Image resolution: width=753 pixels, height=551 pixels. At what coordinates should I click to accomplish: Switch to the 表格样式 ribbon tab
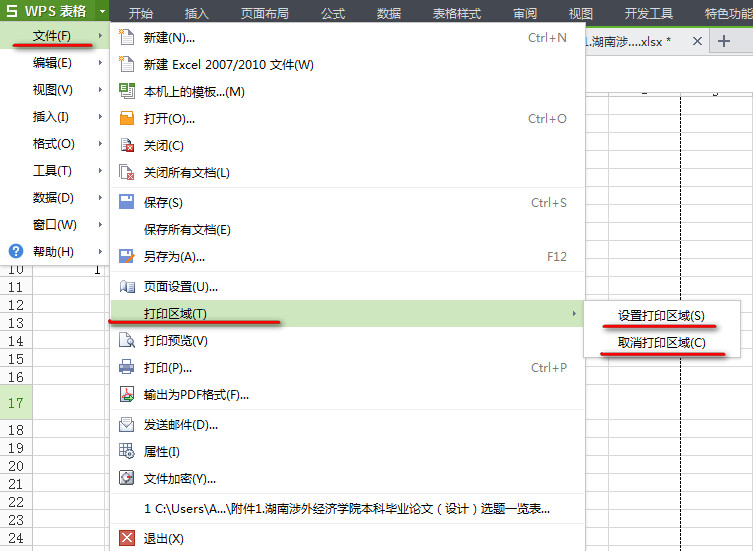[x=456, y=13]
